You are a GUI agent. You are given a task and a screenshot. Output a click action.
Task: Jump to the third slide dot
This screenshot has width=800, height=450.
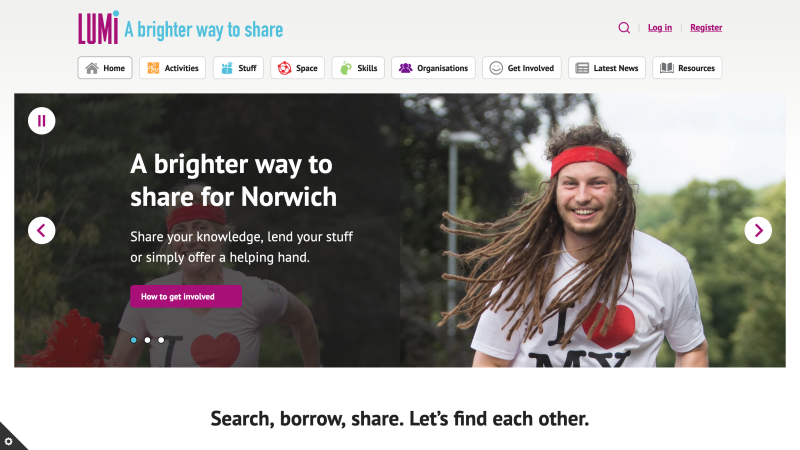tap(161, 340)
